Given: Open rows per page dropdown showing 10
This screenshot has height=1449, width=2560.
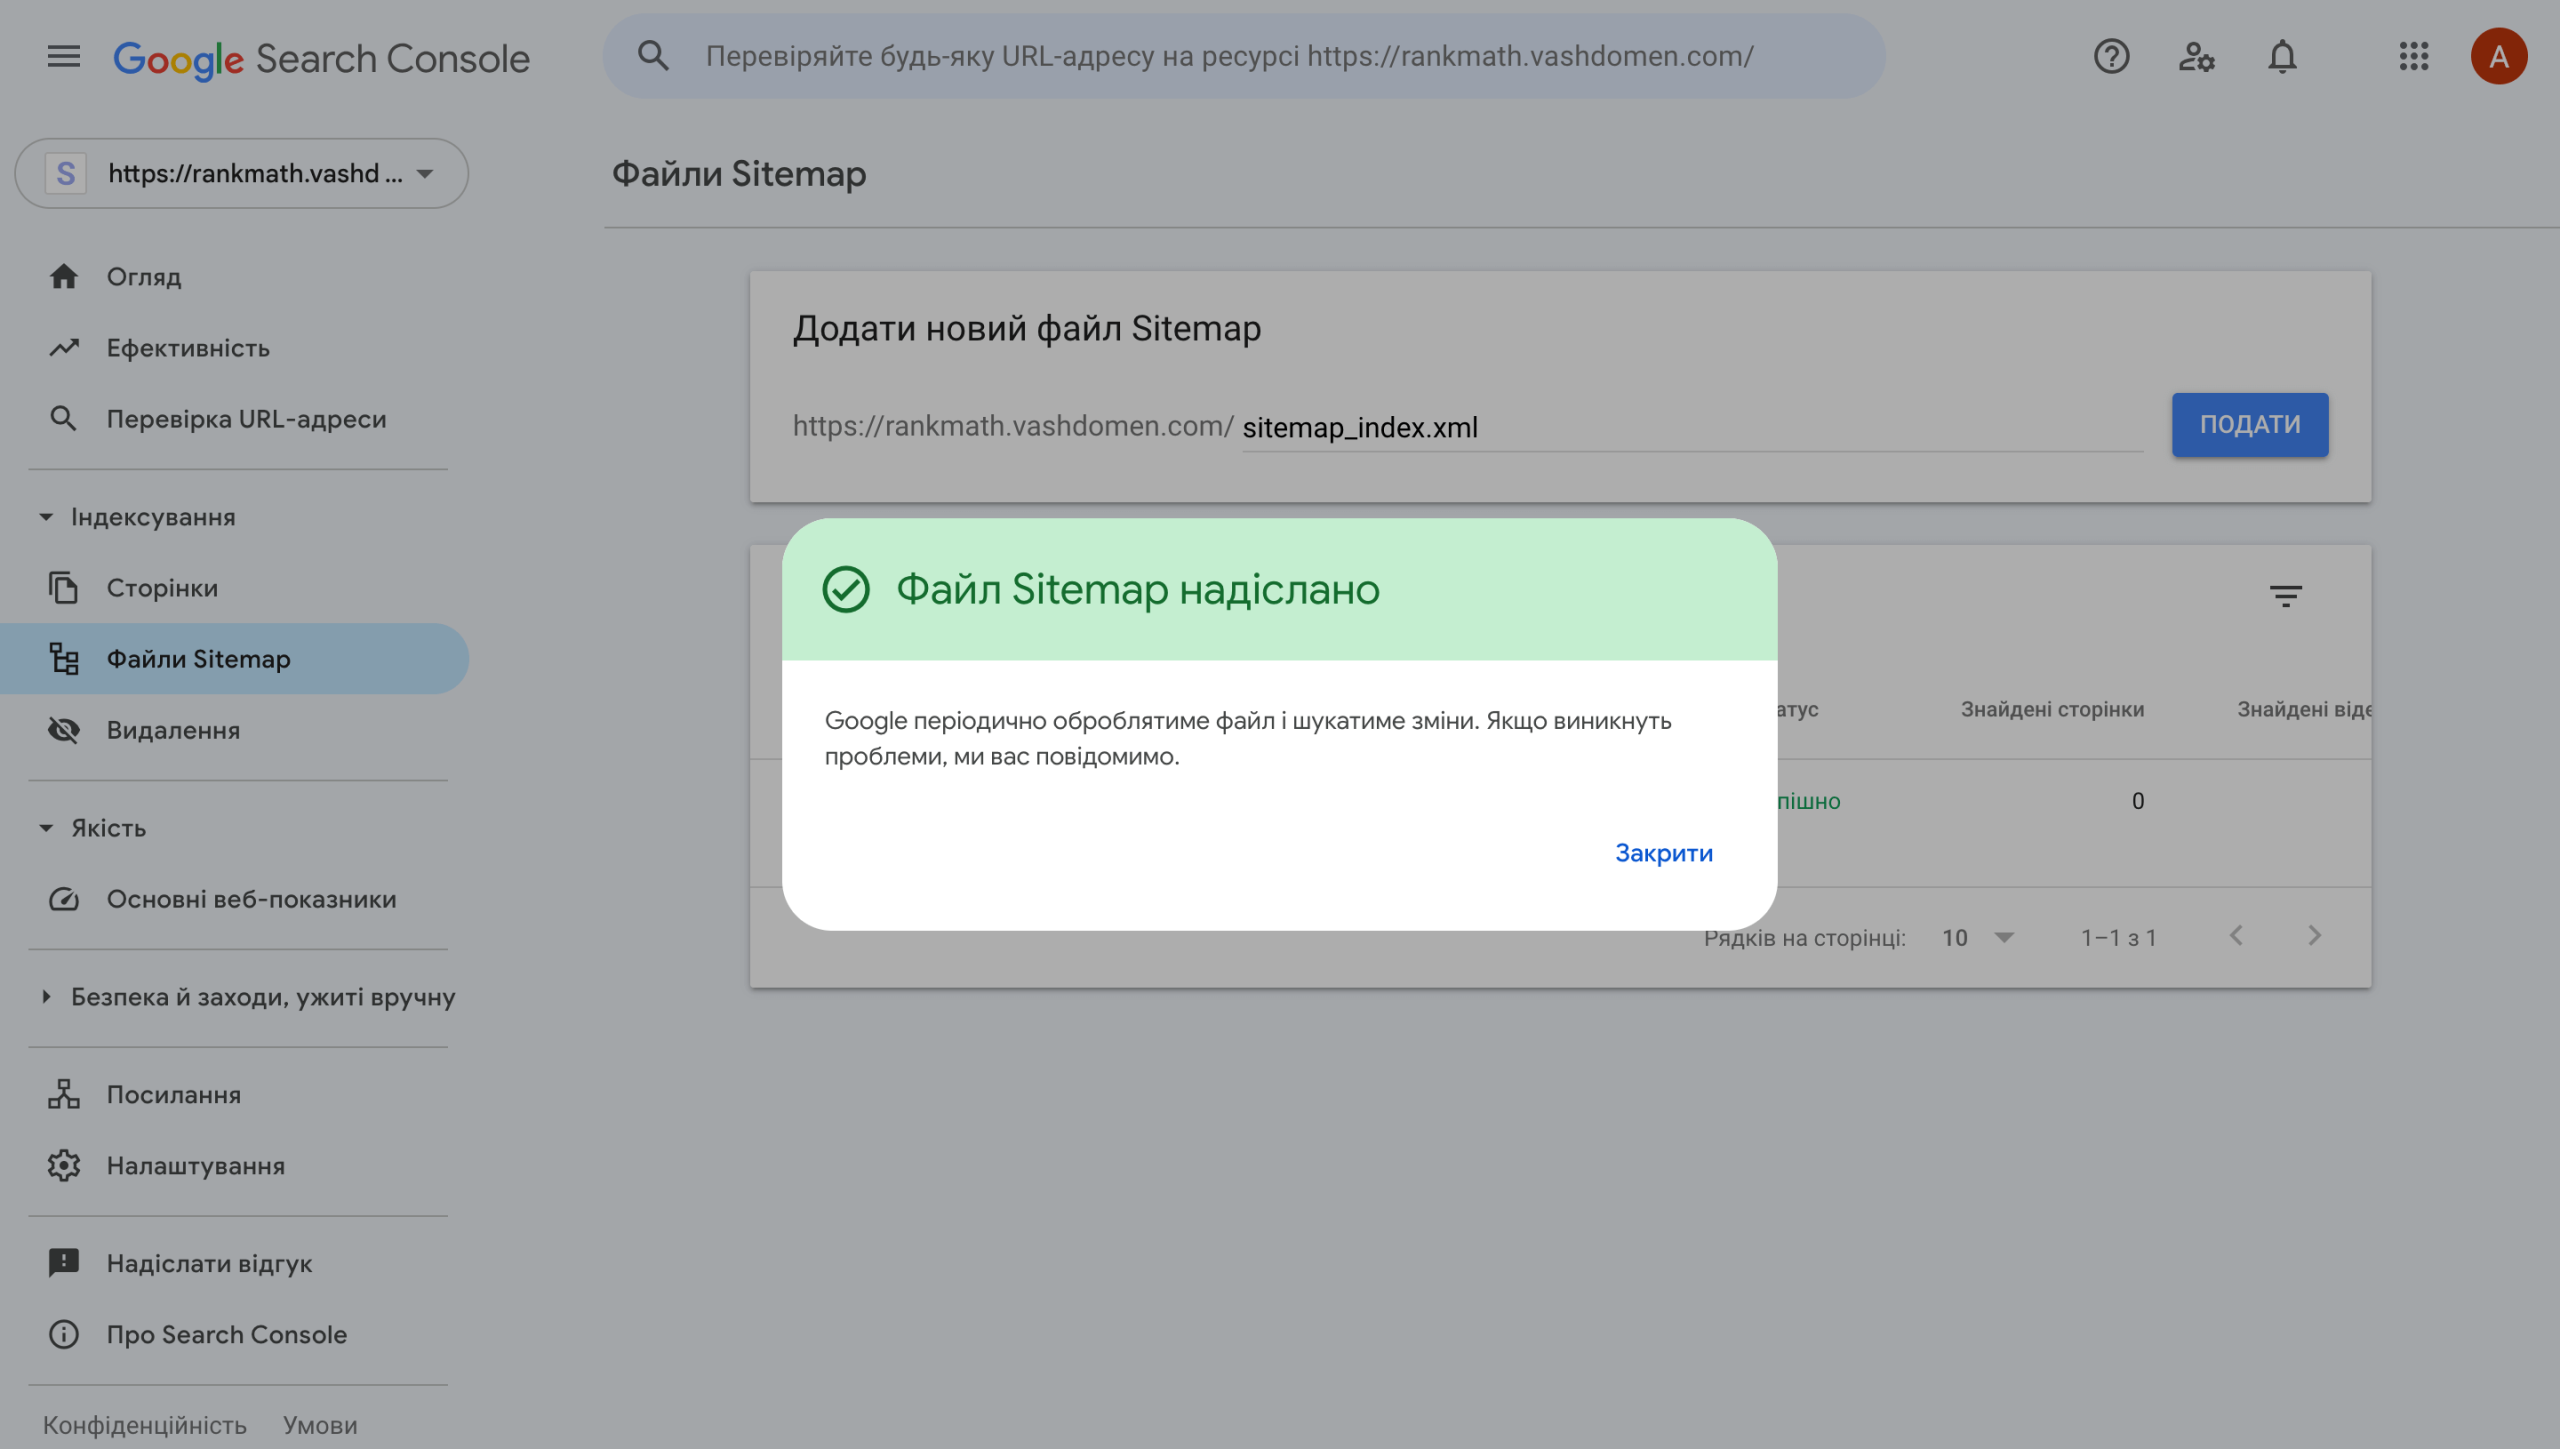Looking at the screenshot, I should [x=1978, y=937].
